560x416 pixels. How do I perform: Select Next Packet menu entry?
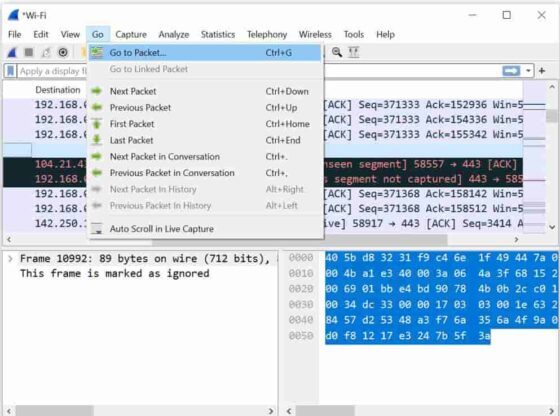[205, 91]
